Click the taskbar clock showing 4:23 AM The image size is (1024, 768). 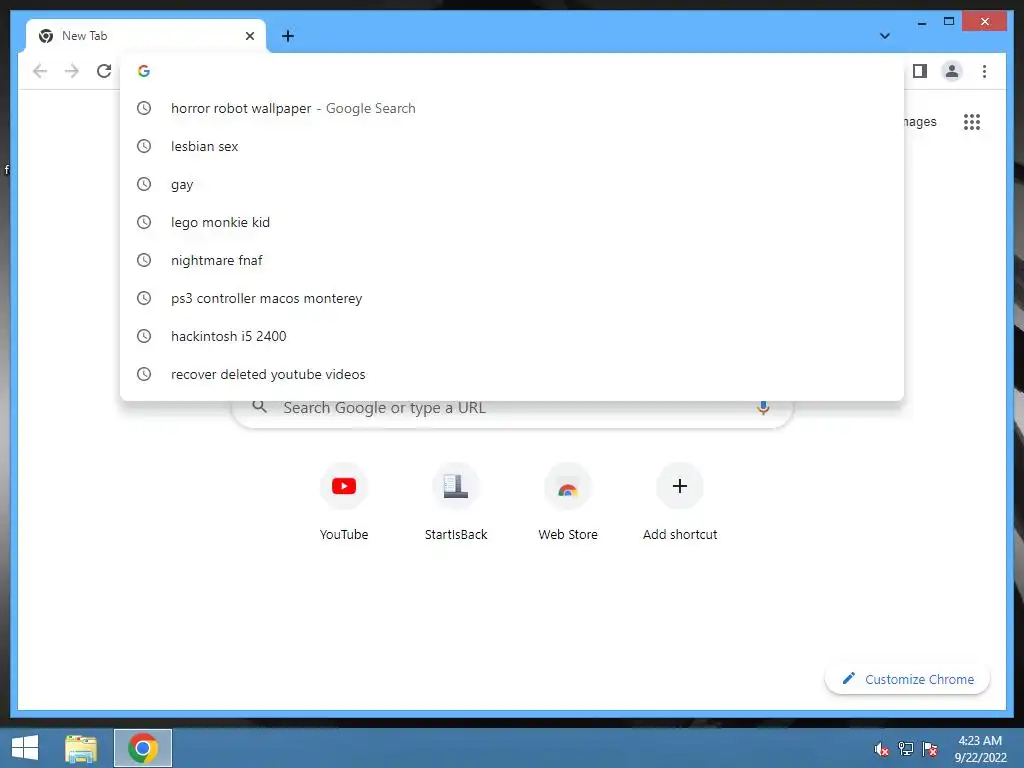(980, 748)
